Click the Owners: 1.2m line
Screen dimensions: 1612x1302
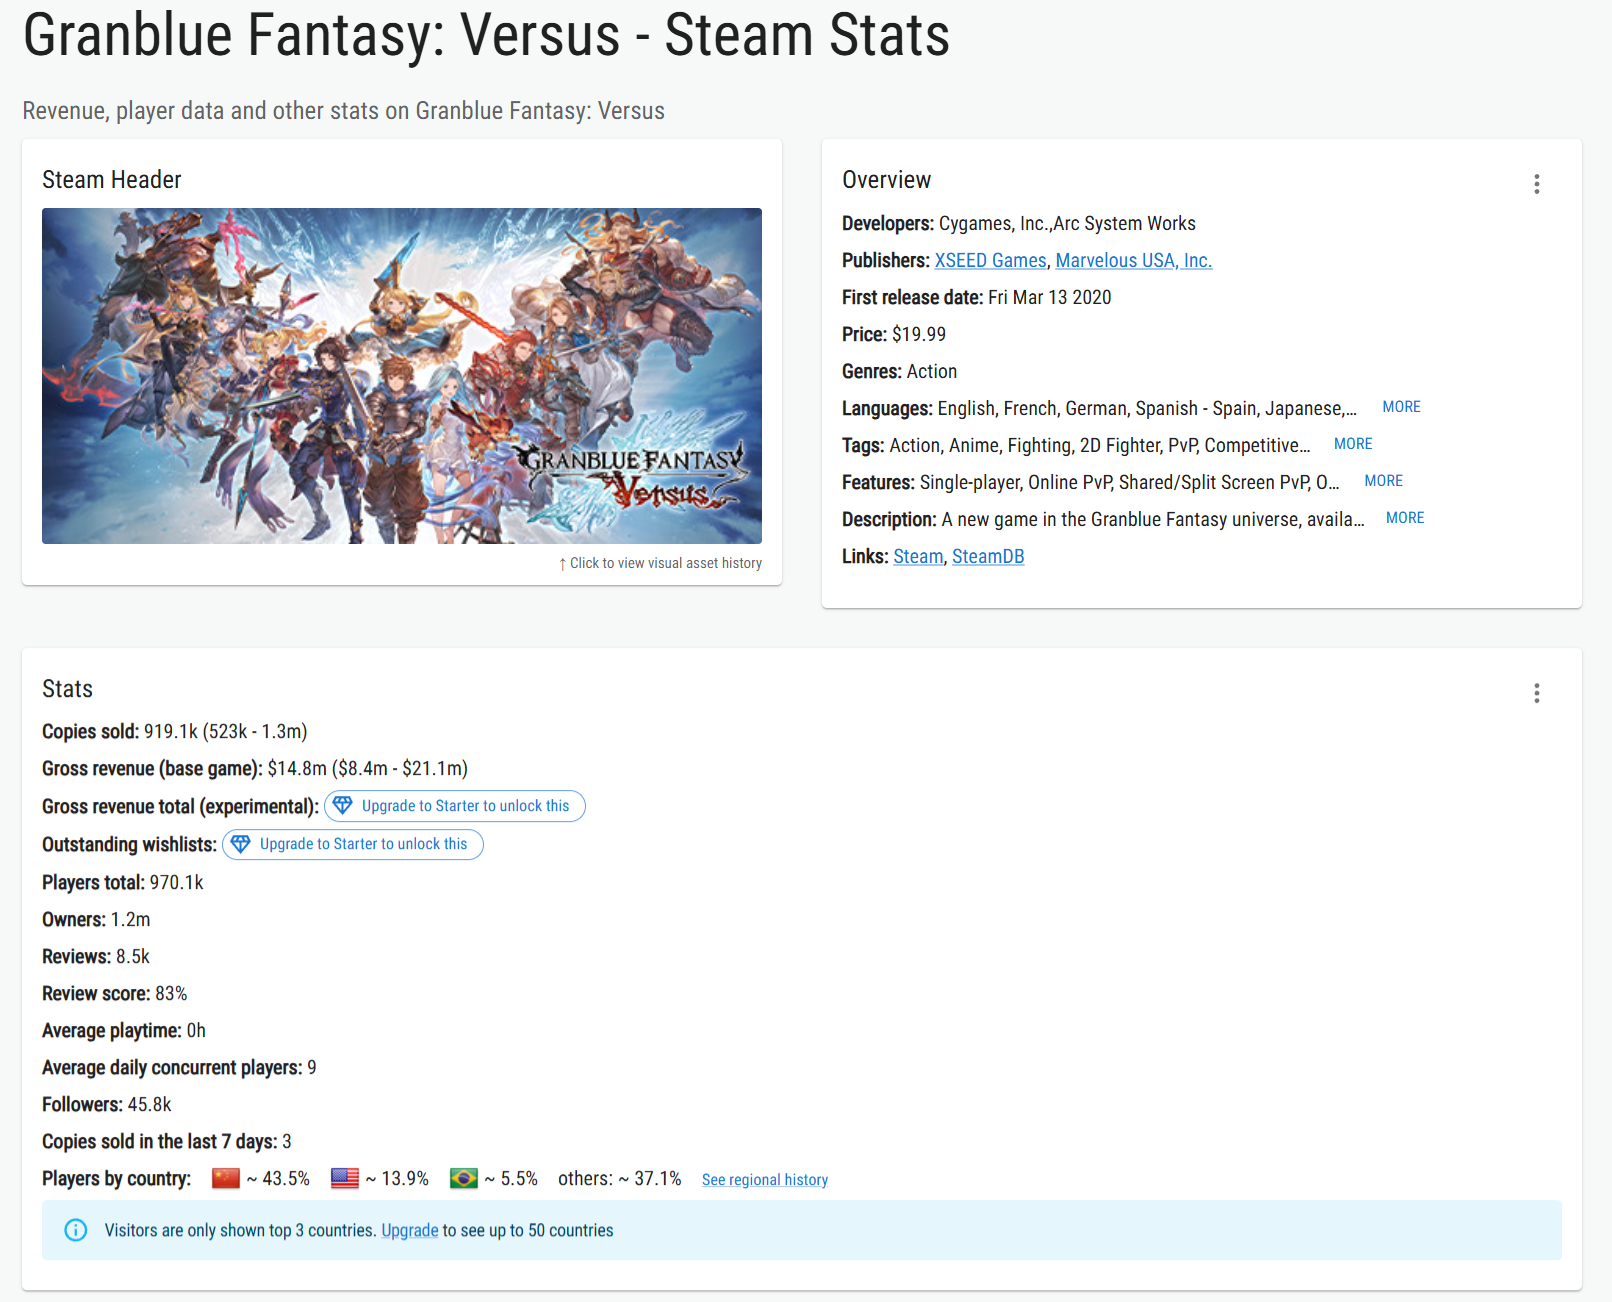pos(96,919)
